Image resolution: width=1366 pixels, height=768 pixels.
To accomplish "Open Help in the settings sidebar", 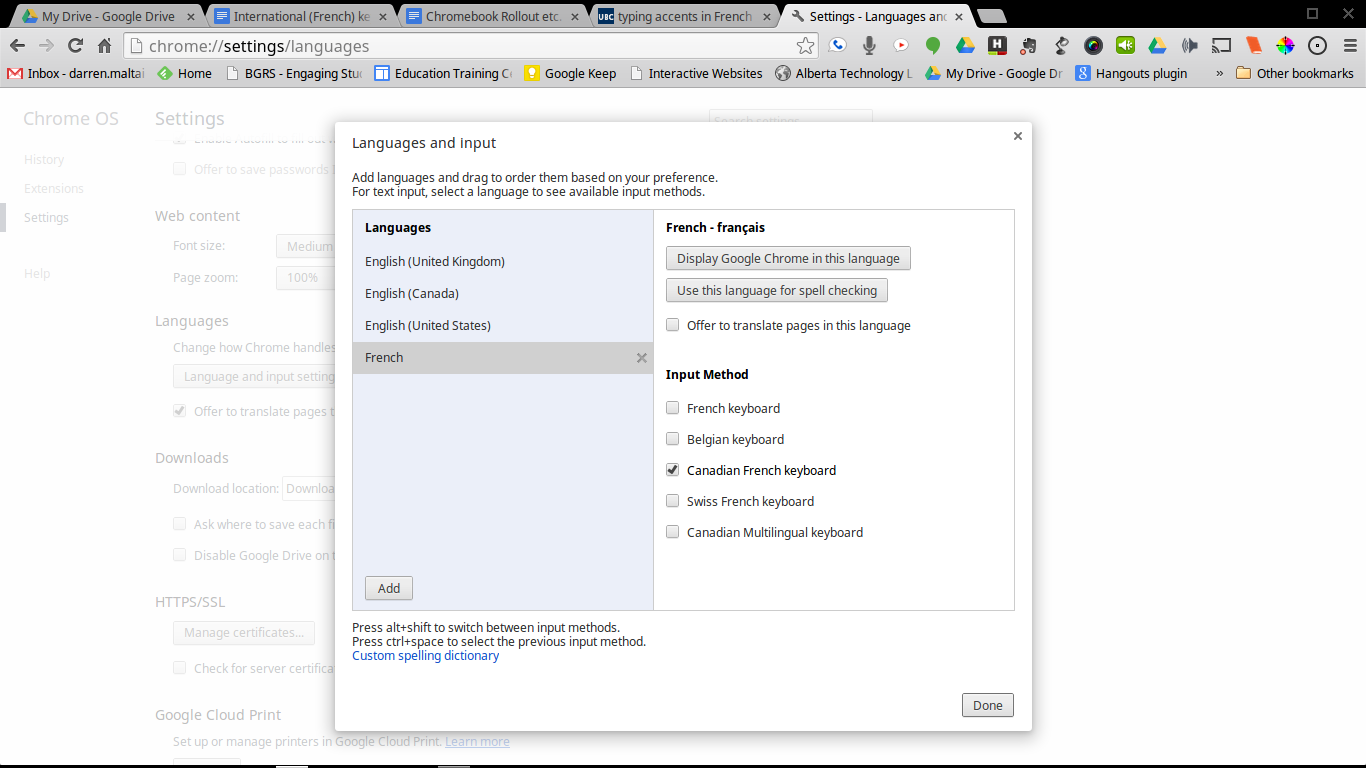I will [37, 274].
